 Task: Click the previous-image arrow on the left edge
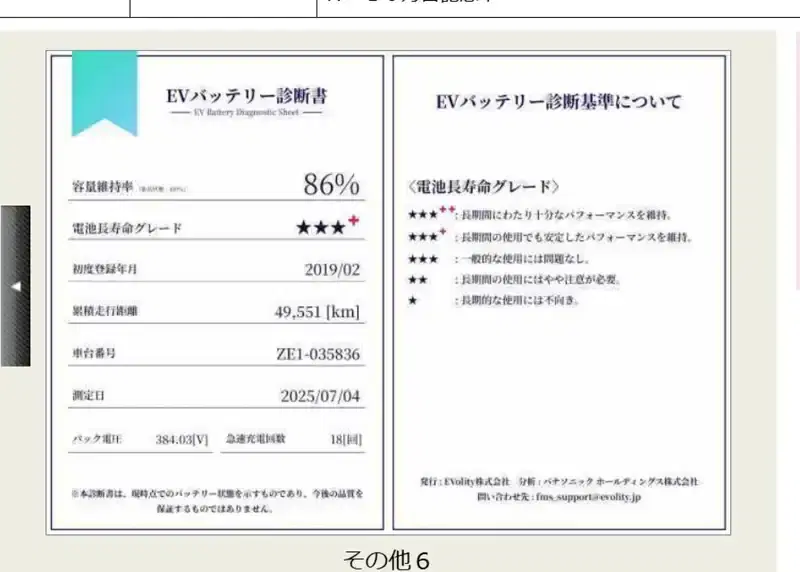click(x=15, y=286)
